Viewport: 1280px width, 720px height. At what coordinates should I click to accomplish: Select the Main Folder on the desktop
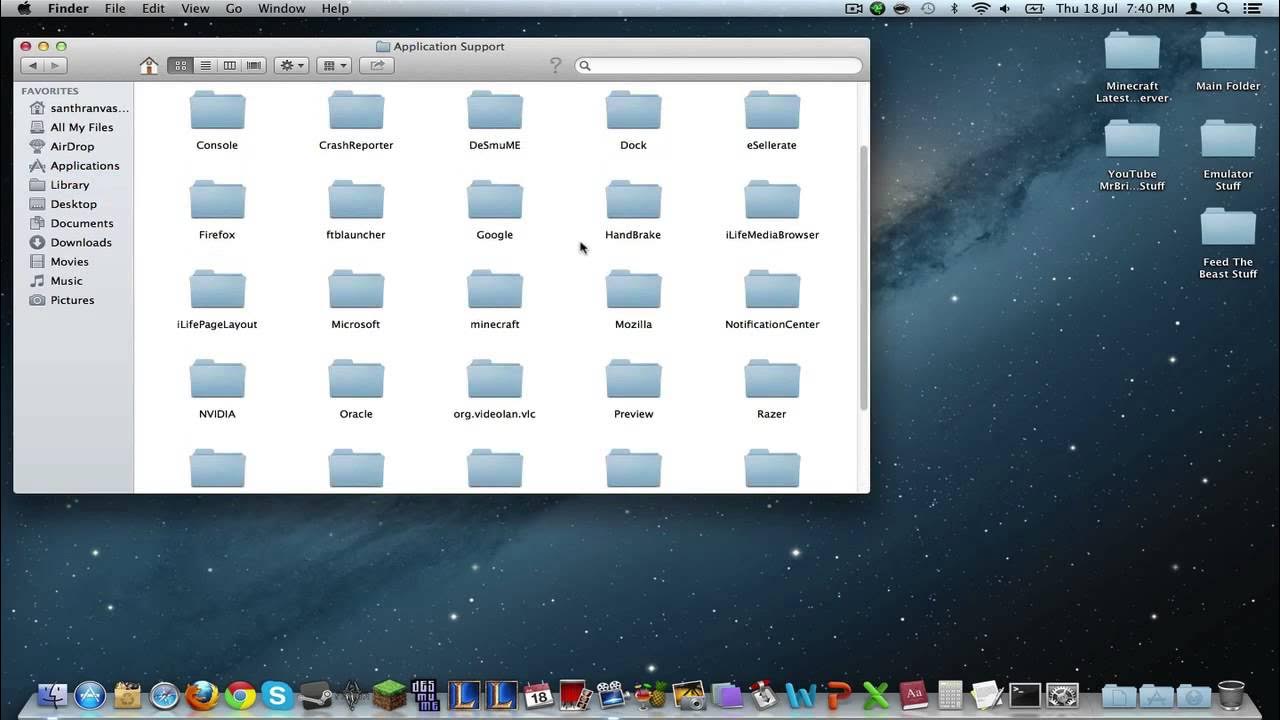1228,62
